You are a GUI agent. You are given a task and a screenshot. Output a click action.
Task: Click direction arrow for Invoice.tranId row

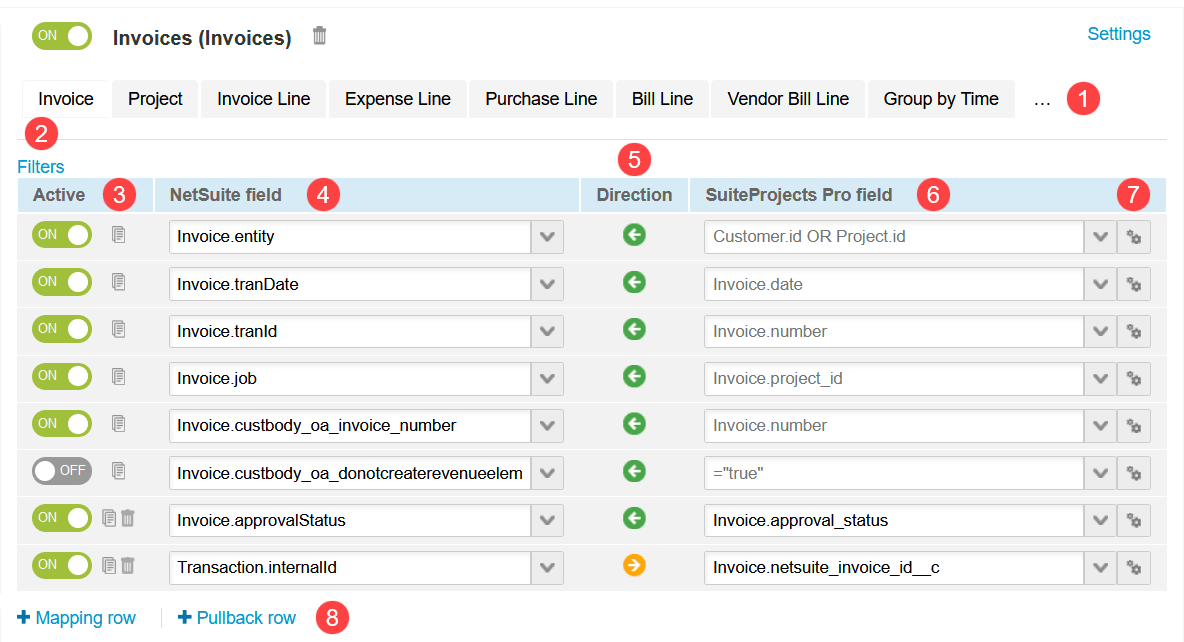[634, 329]
